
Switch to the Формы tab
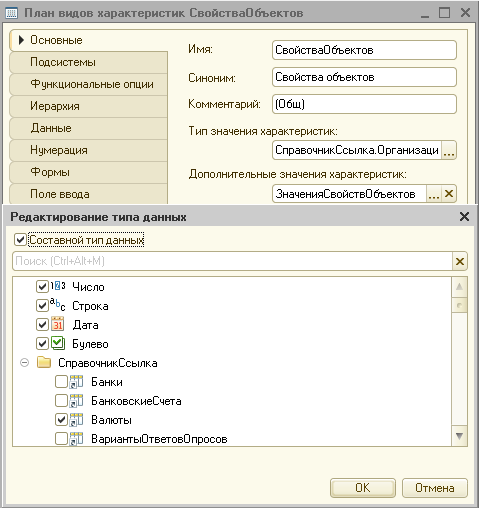click(x=88, y=172)
